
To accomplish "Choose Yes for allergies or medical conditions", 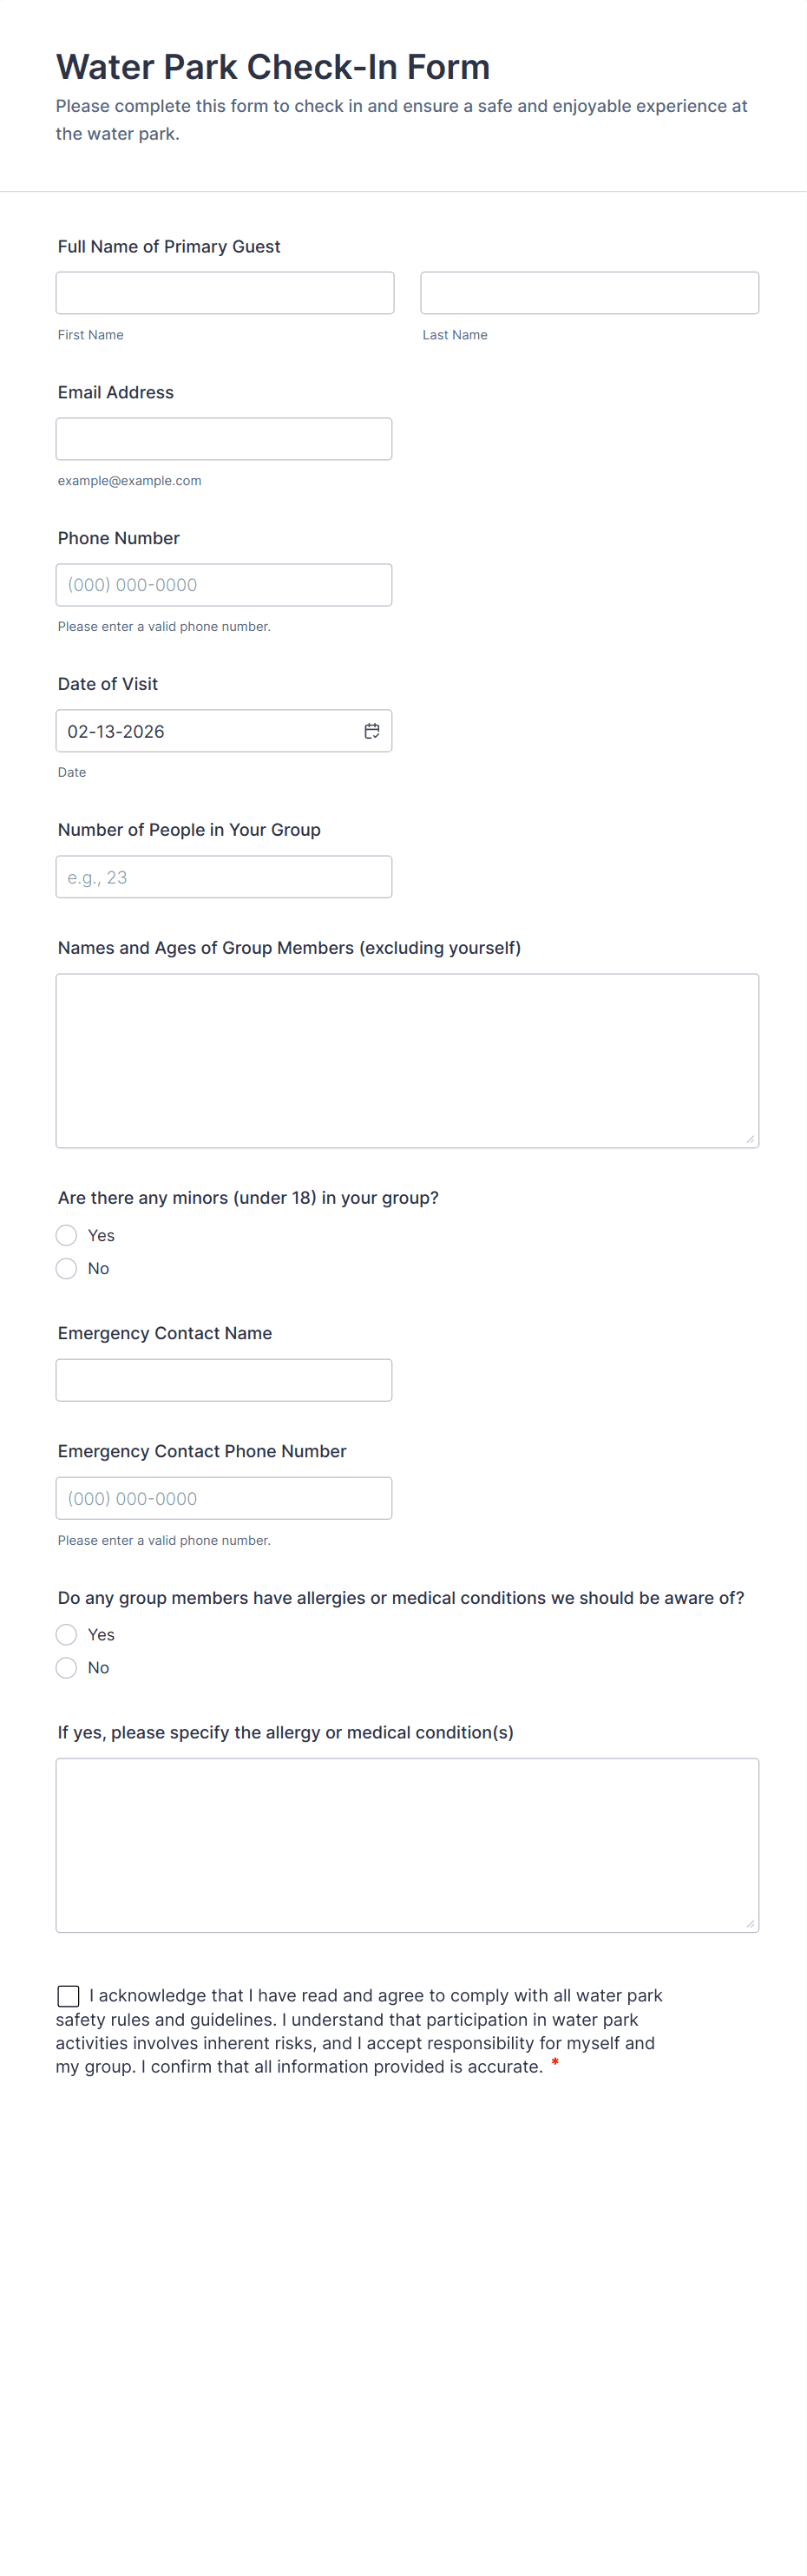I will (67, 1634).
